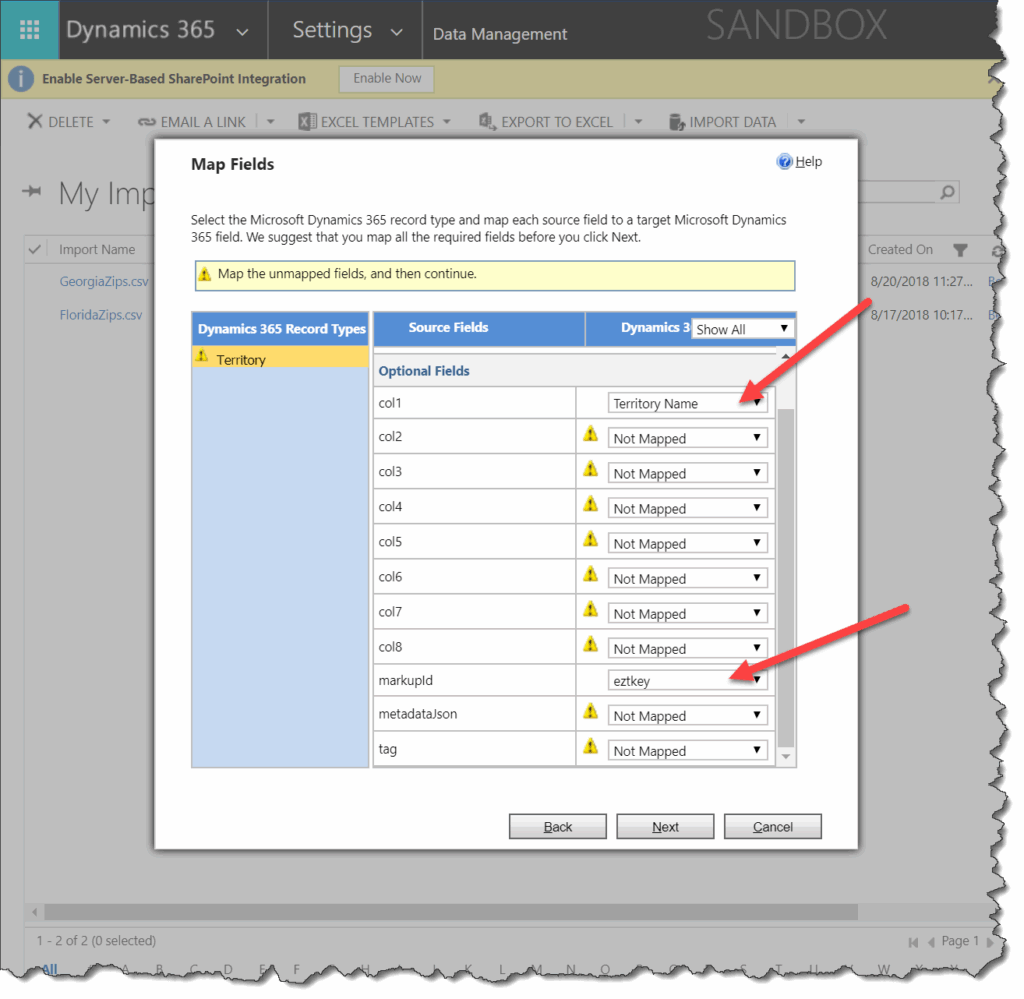Open the Show All dropdown
1024x999 pixels.
742,328
